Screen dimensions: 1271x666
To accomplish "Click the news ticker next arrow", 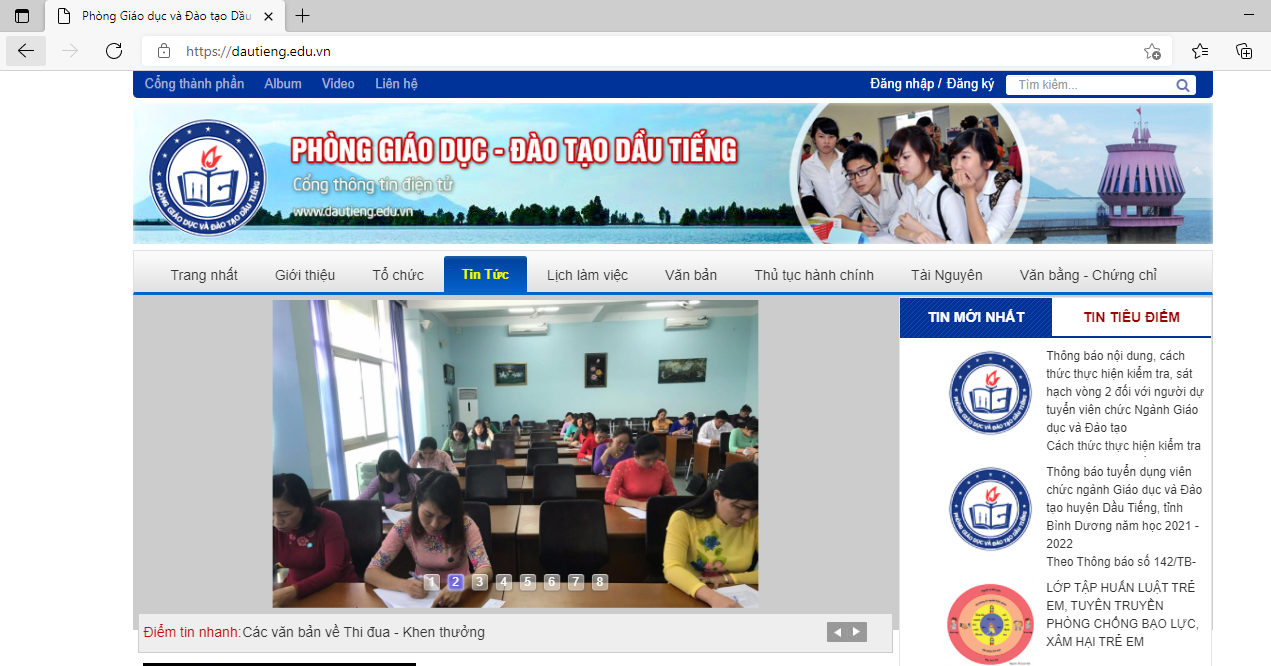I will tap(856, 632).
